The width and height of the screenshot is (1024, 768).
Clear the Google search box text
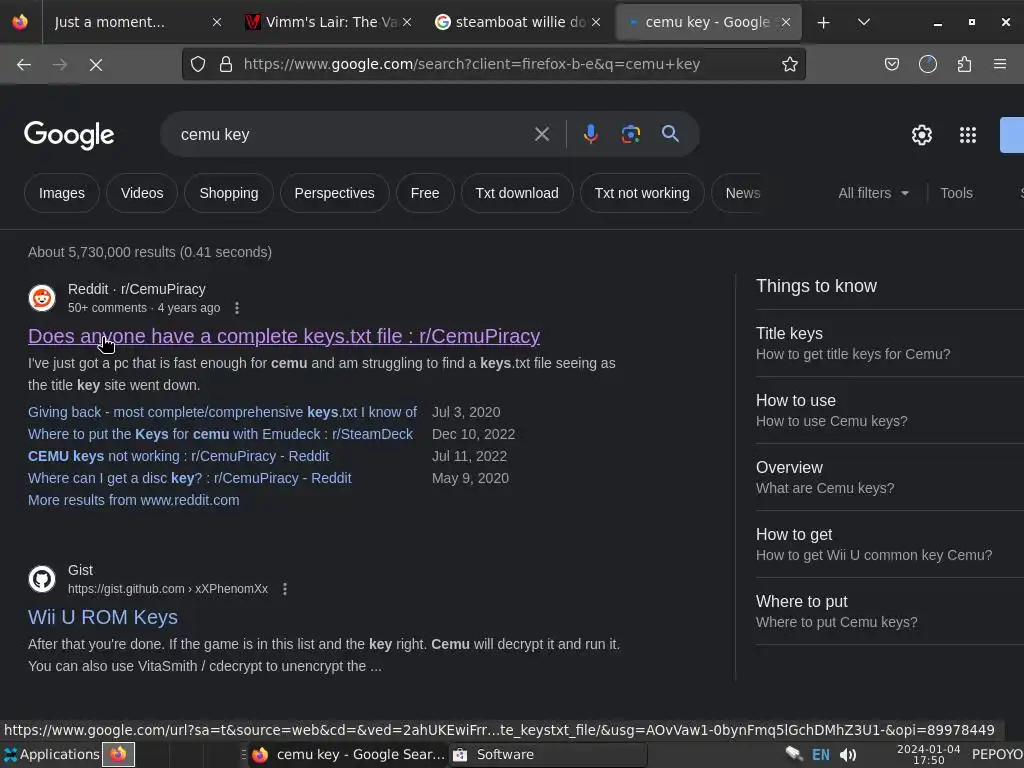coord(541,135)
